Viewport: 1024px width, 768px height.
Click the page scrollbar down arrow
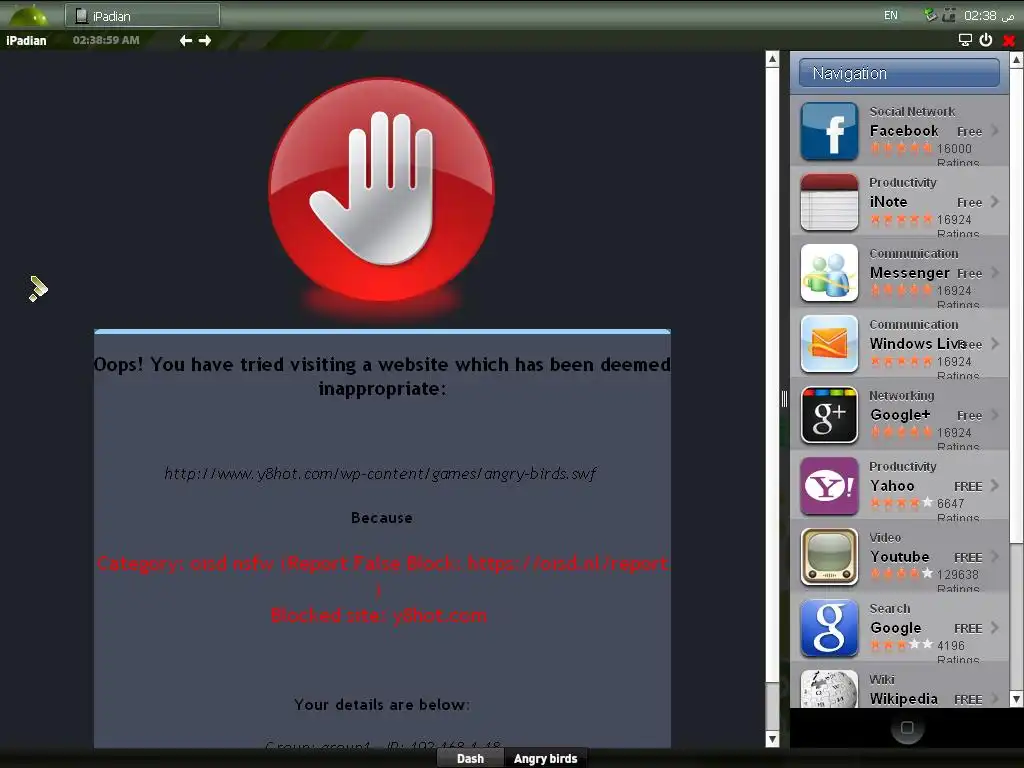pyautogui.click(x=773, y=739)
